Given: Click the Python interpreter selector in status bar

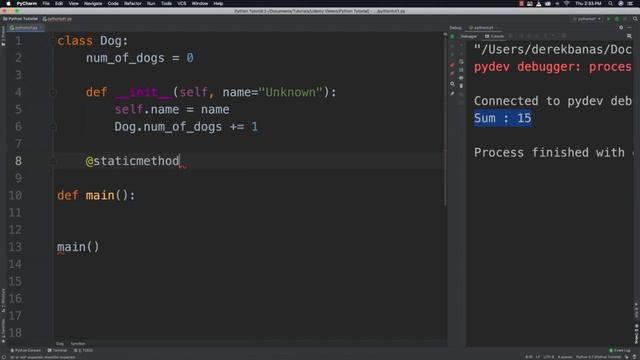Looking at the screenshot, I should pos(598,357).
